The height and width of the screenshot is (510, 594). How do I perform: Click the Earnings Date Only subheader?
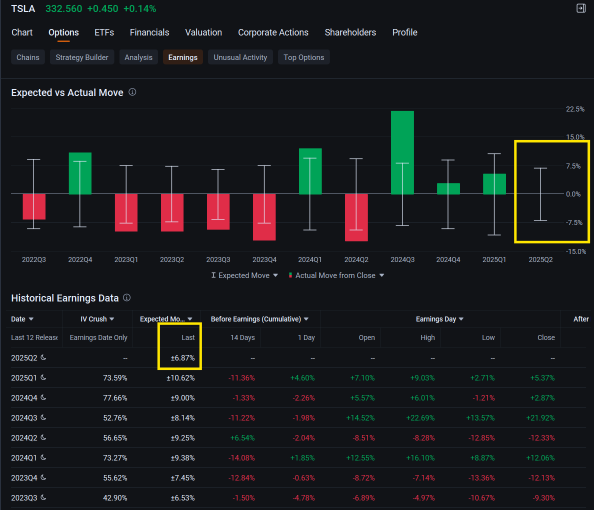point(98,338)
